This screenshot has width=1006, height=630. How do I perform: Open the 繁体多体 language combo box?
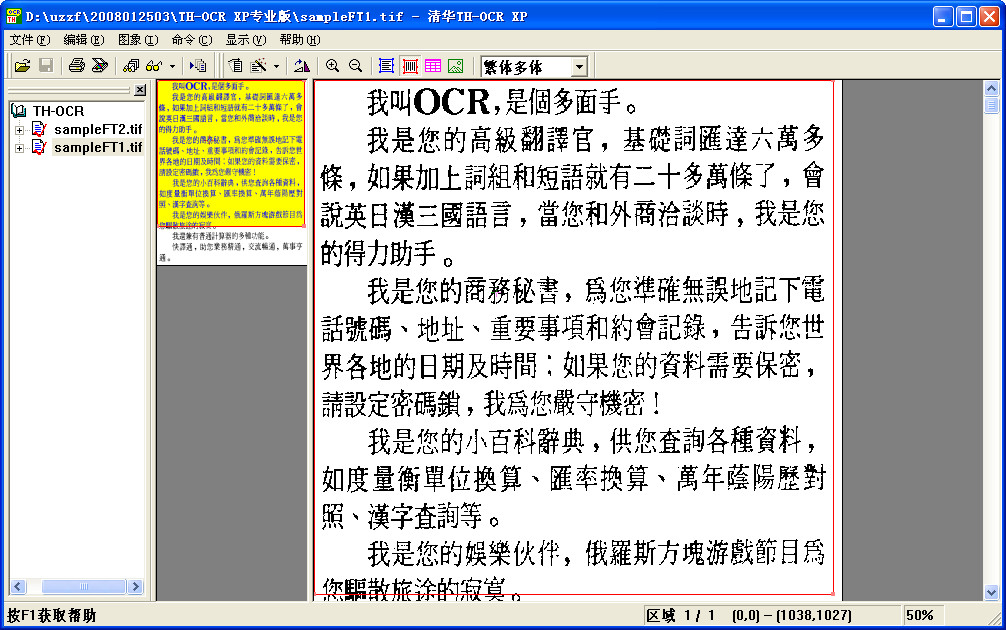coord(579,66)
